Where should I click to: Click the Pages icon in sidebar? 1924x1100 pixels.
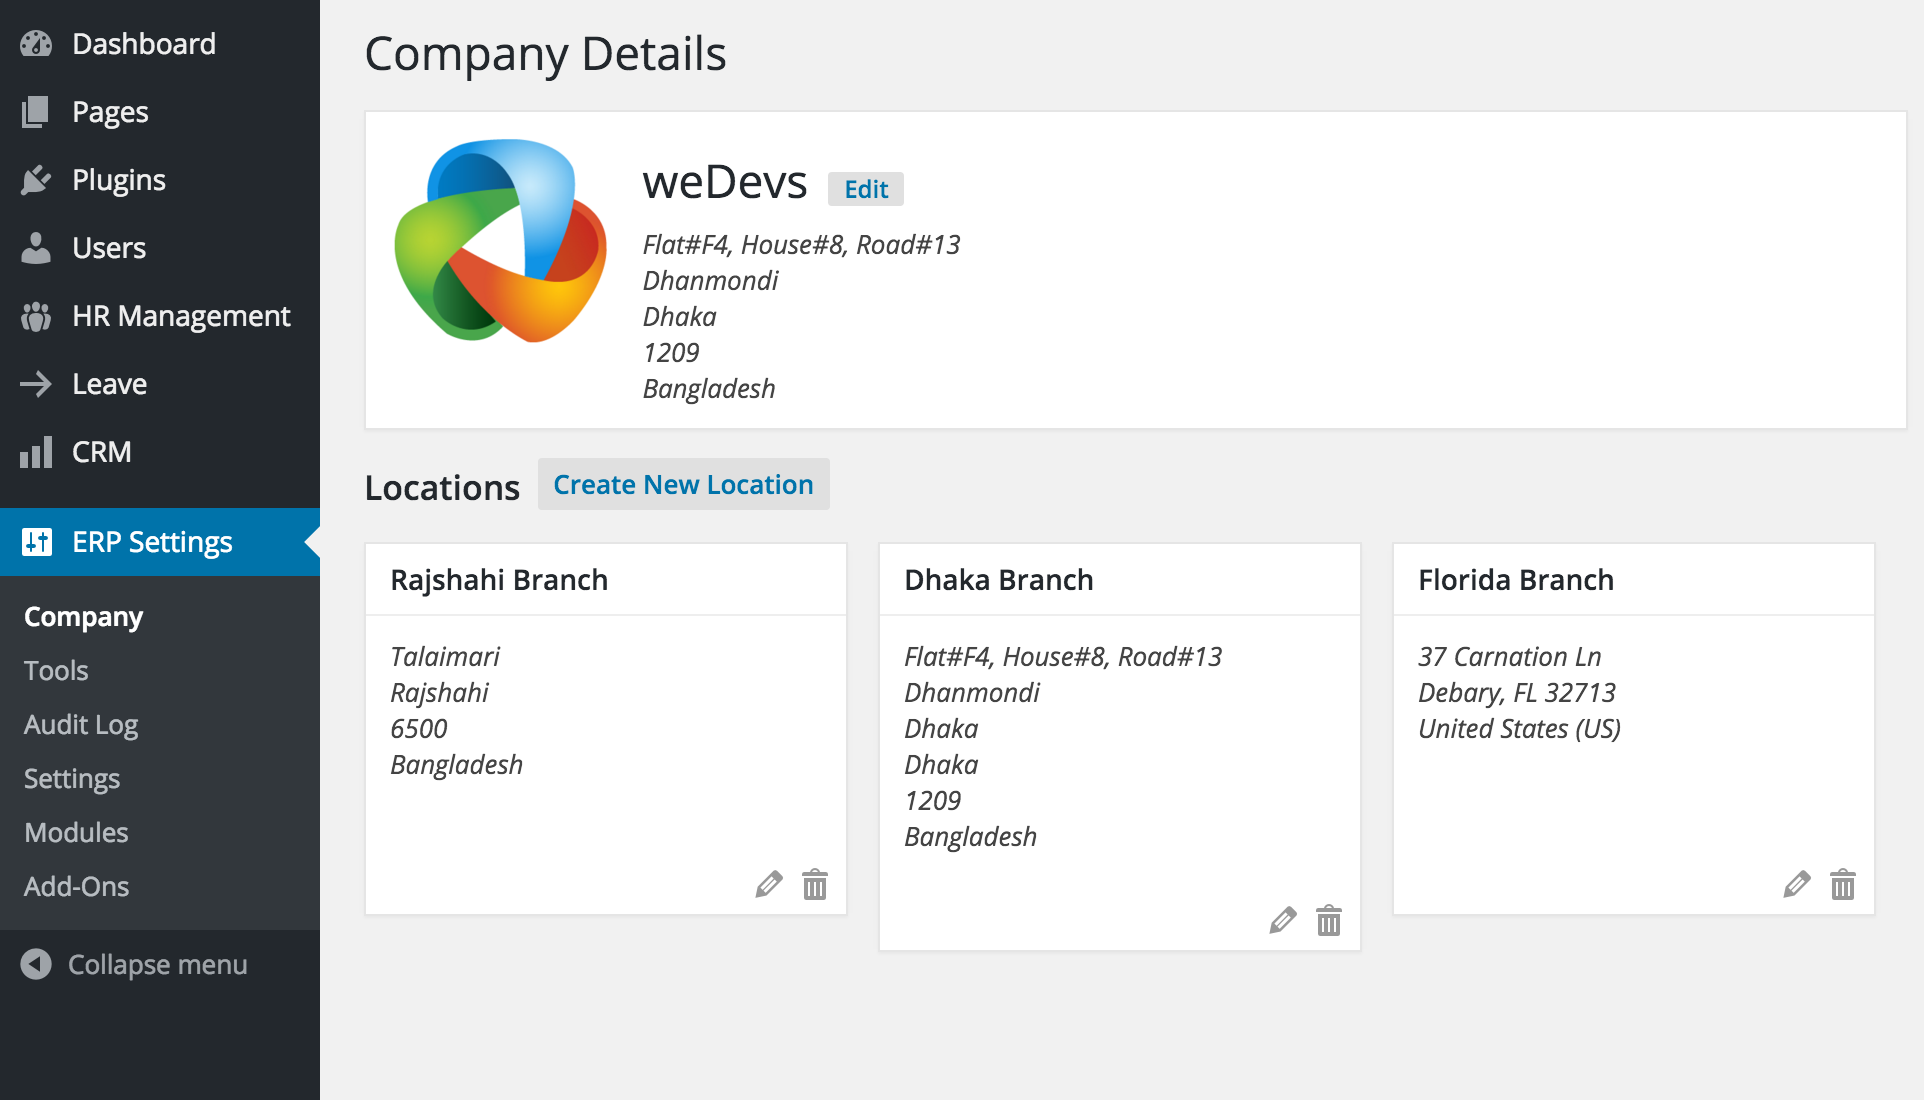coord(36,112)
